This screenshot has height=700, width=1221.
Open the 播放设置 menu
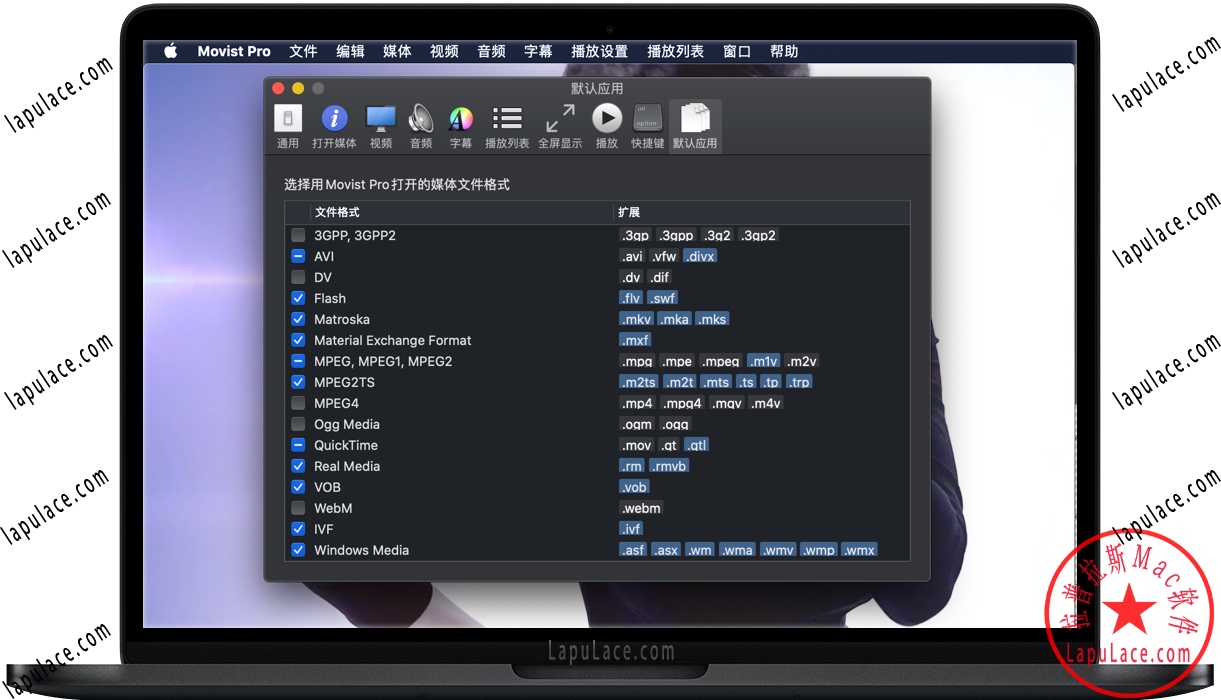[599, 52]
